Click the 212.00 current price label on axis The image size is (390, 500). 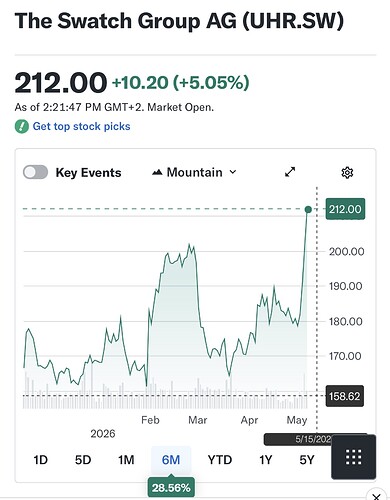point(345,209)
